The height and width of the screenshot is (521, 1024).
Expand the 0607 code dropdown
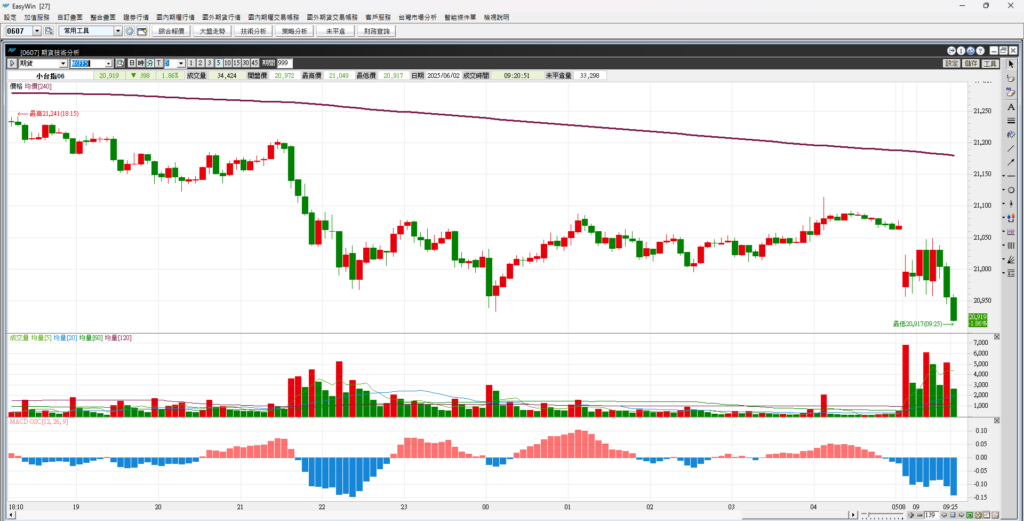37,31
